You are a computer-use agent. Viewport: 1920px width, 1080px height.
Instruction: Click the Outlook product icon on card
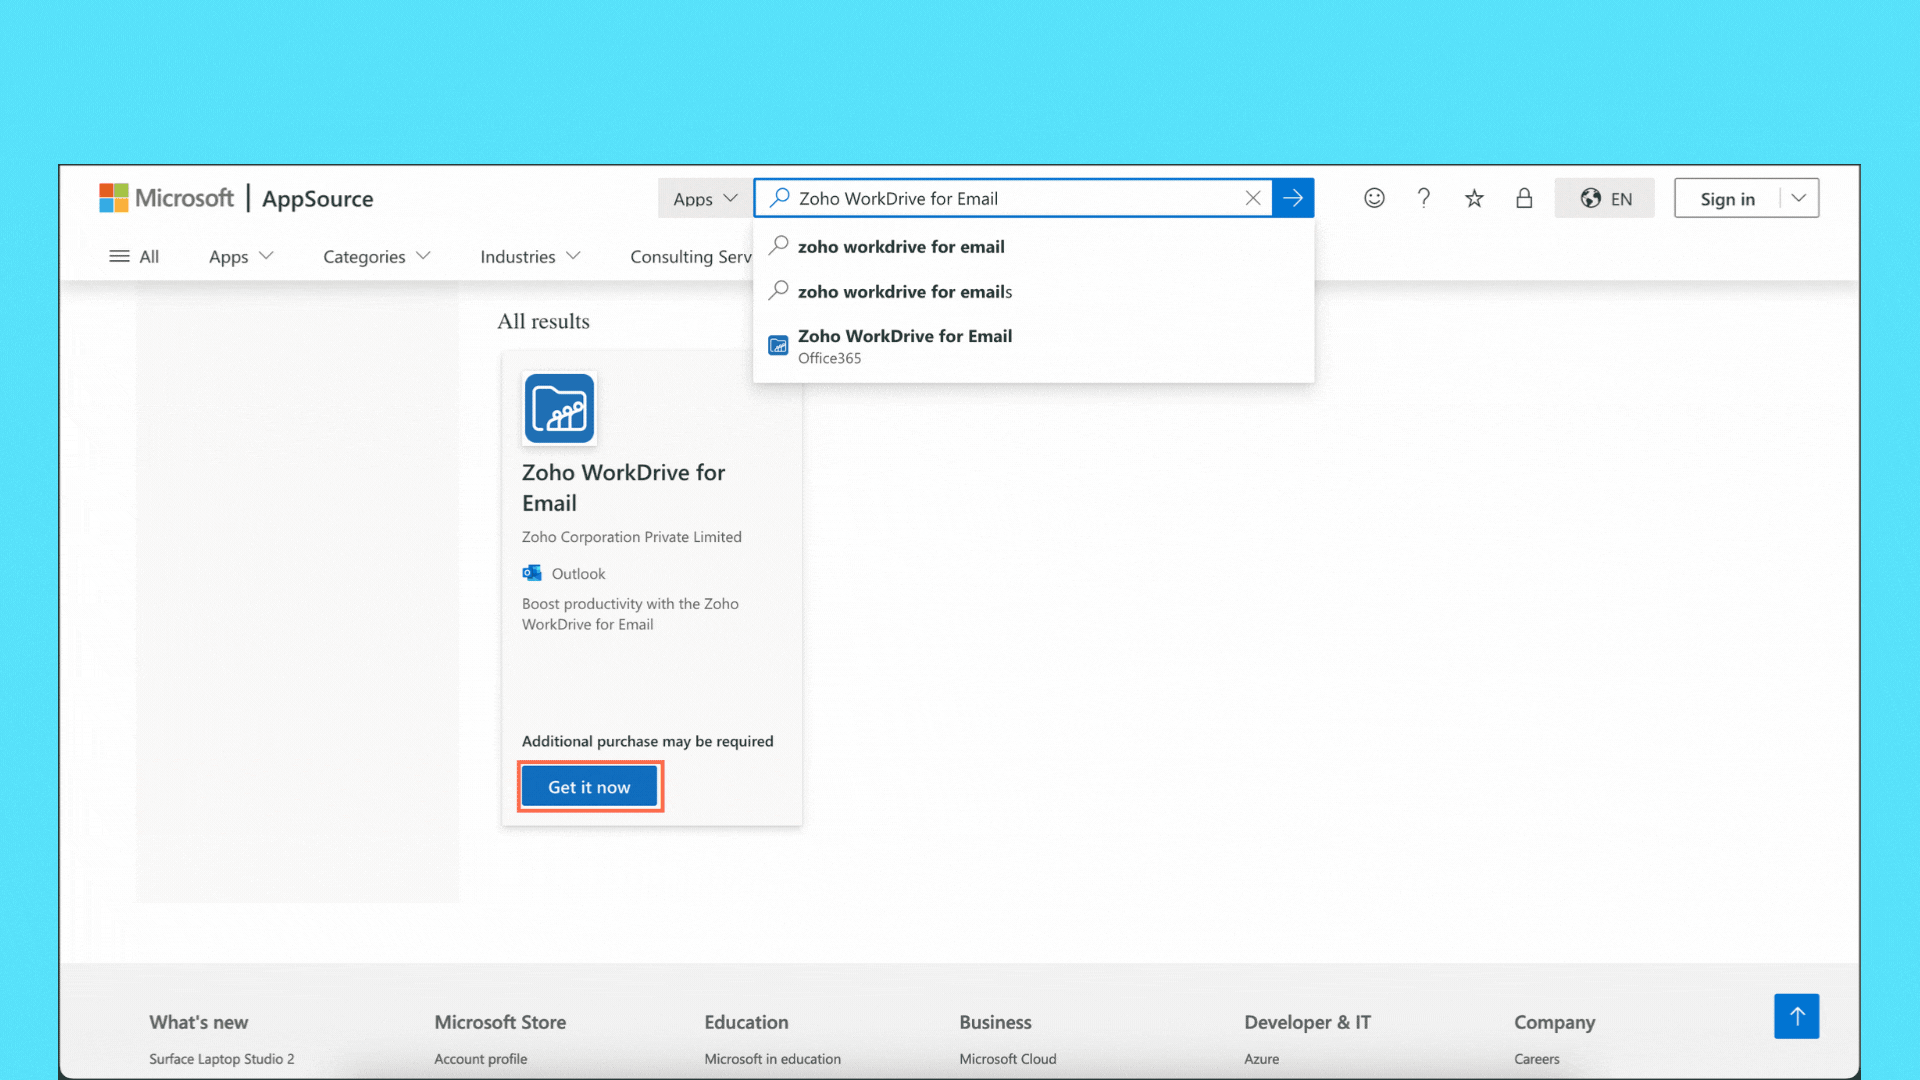[x=532, y=573]
